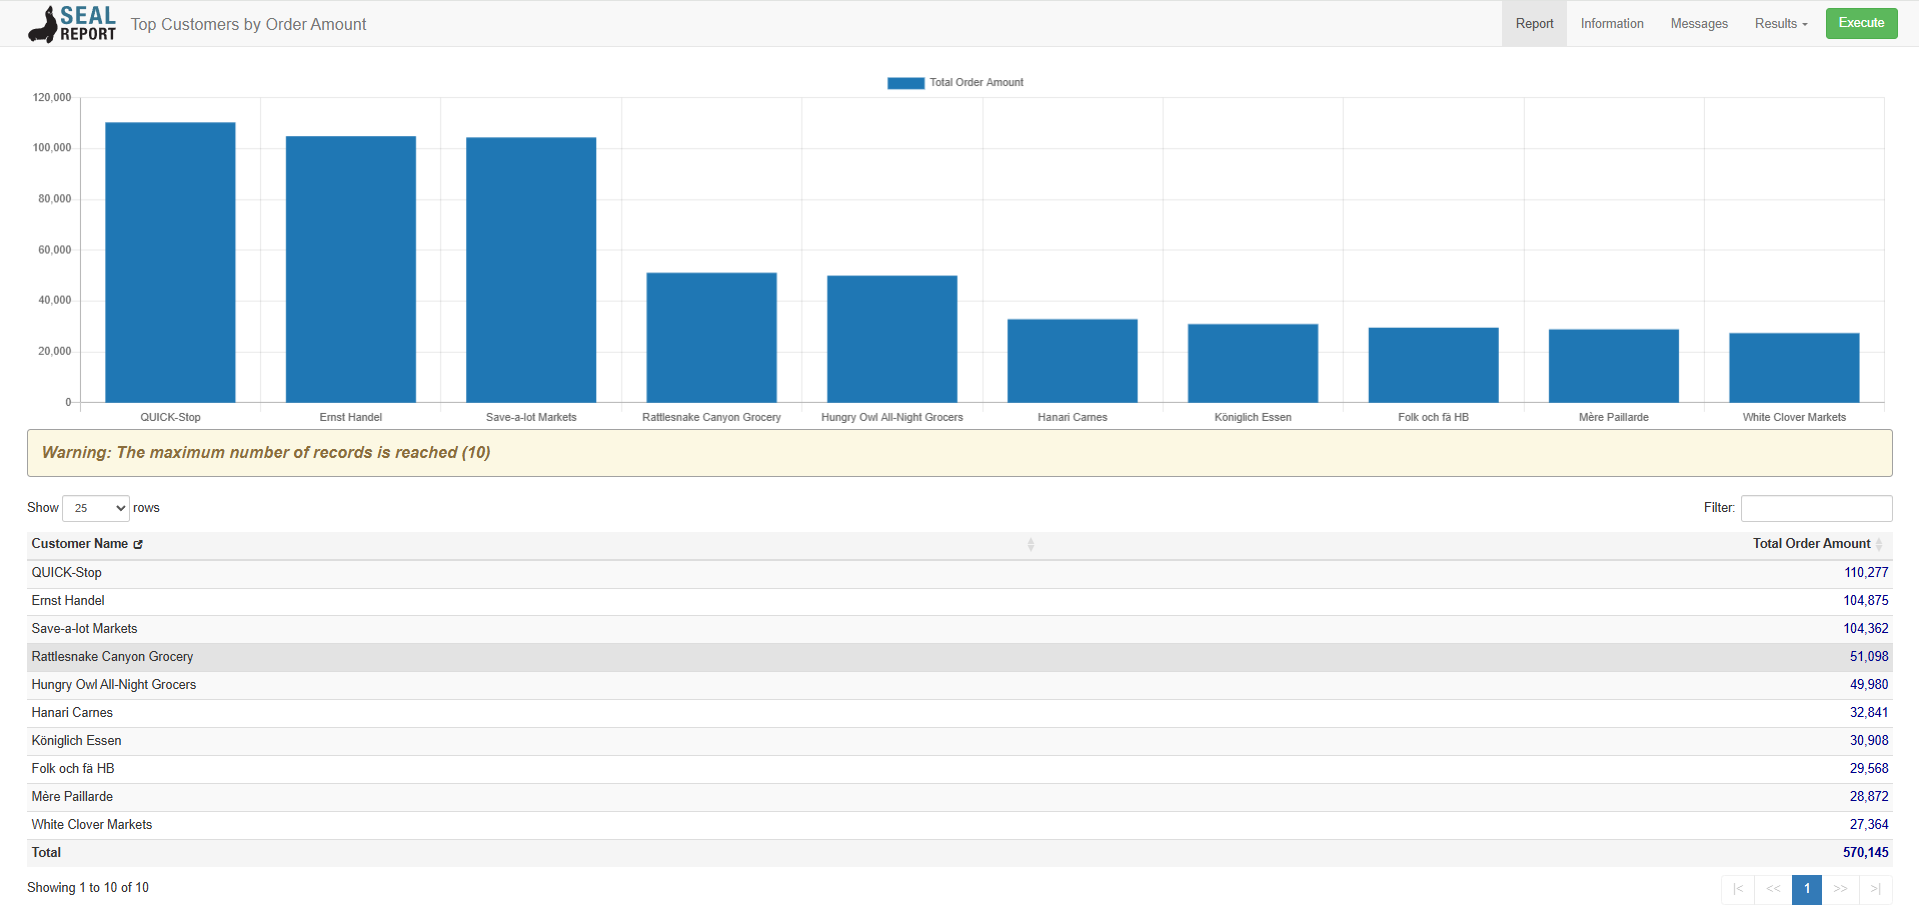Go to previous page of results

coord(1773,889)
